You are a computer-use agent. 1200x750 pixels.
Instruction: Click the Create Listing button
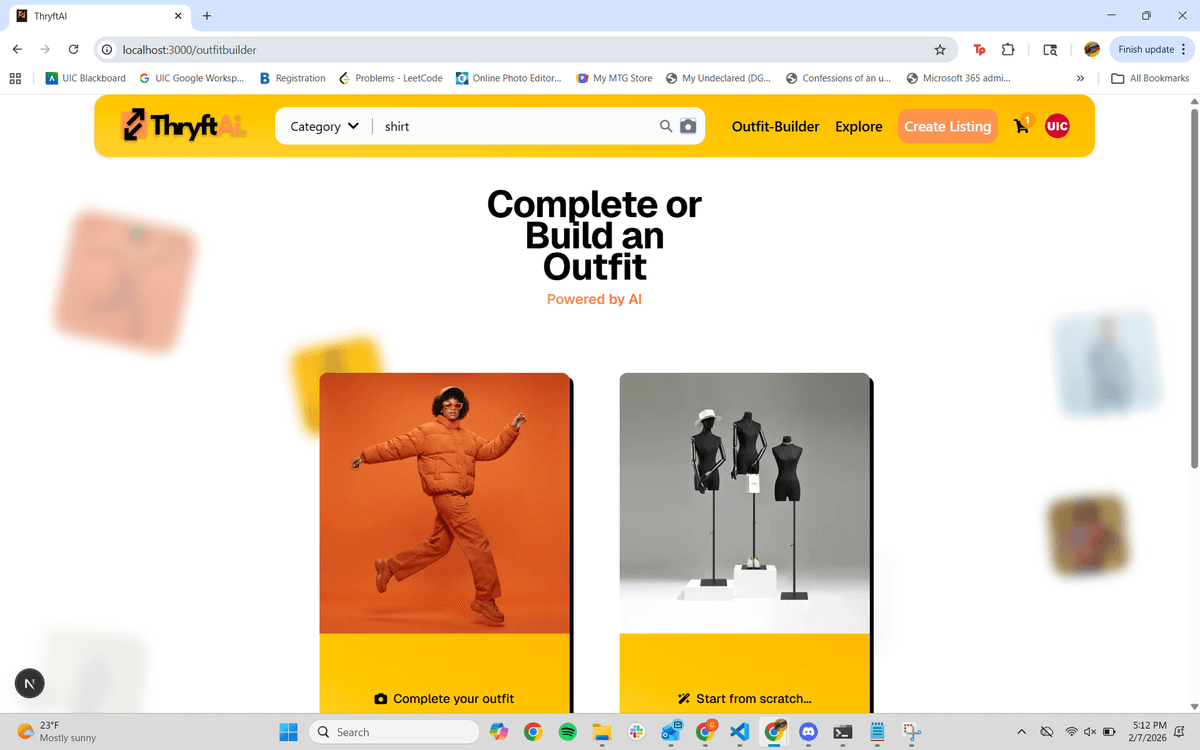tap(947, 126)
